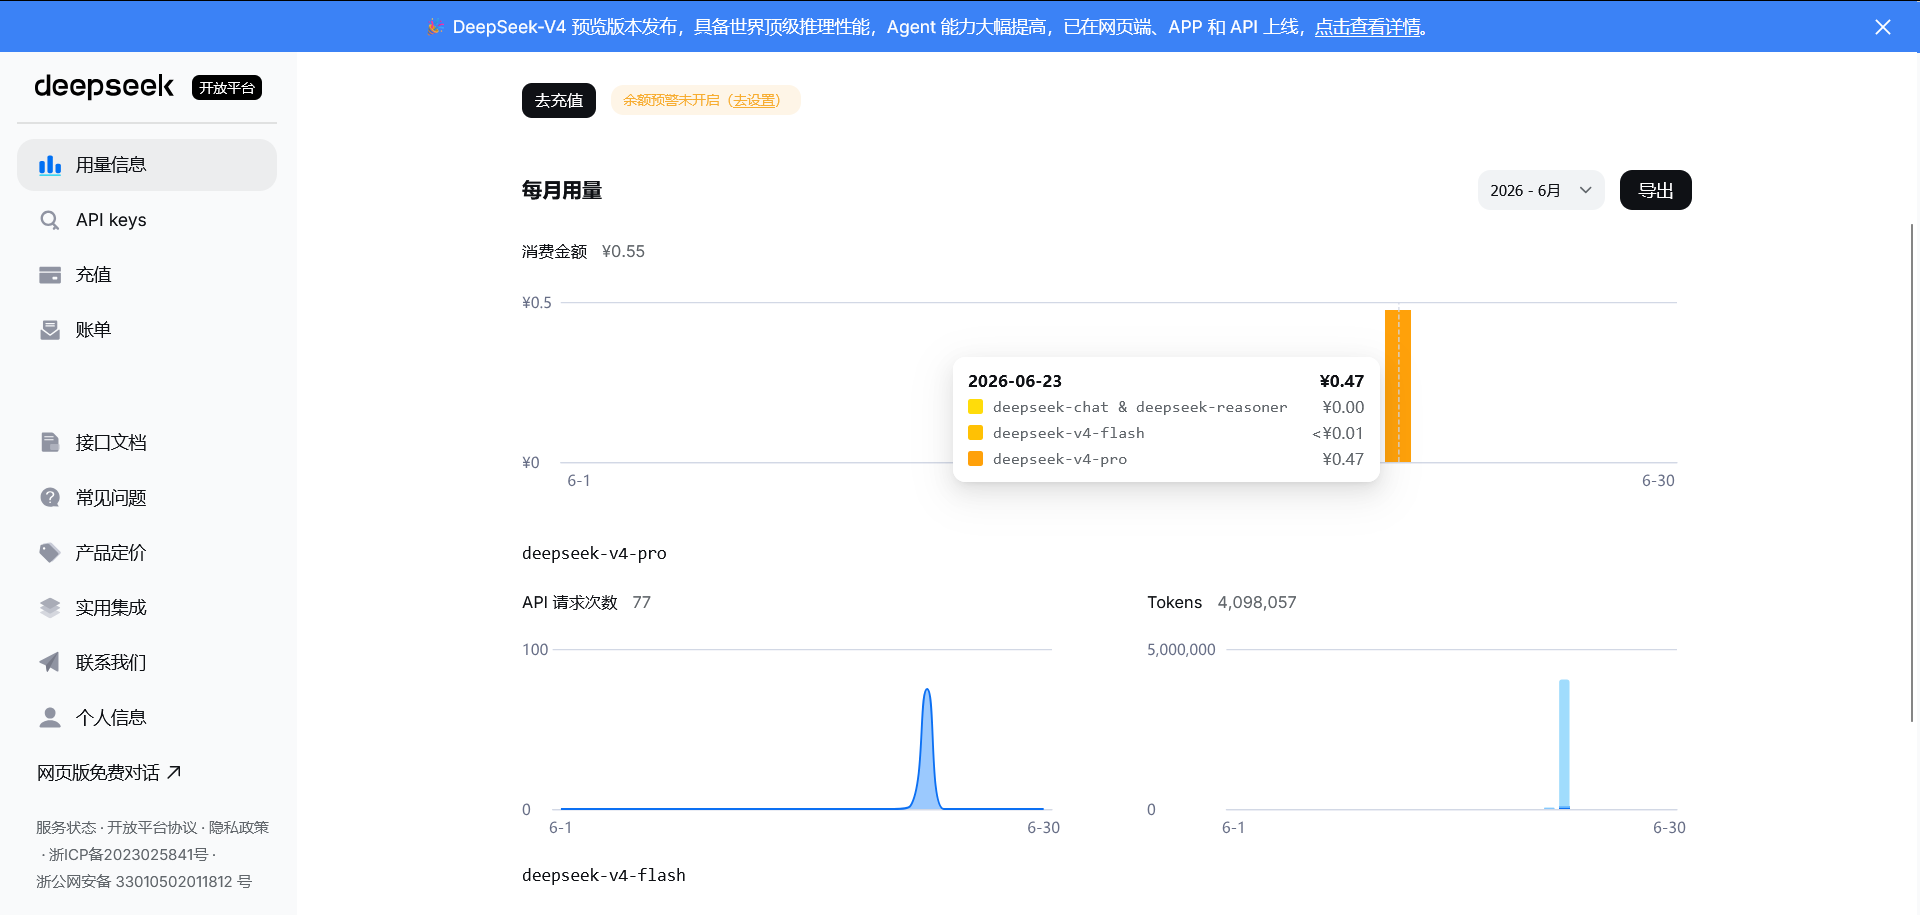Click the yellow deepseek-chat legend swatch

pos(975,407)
